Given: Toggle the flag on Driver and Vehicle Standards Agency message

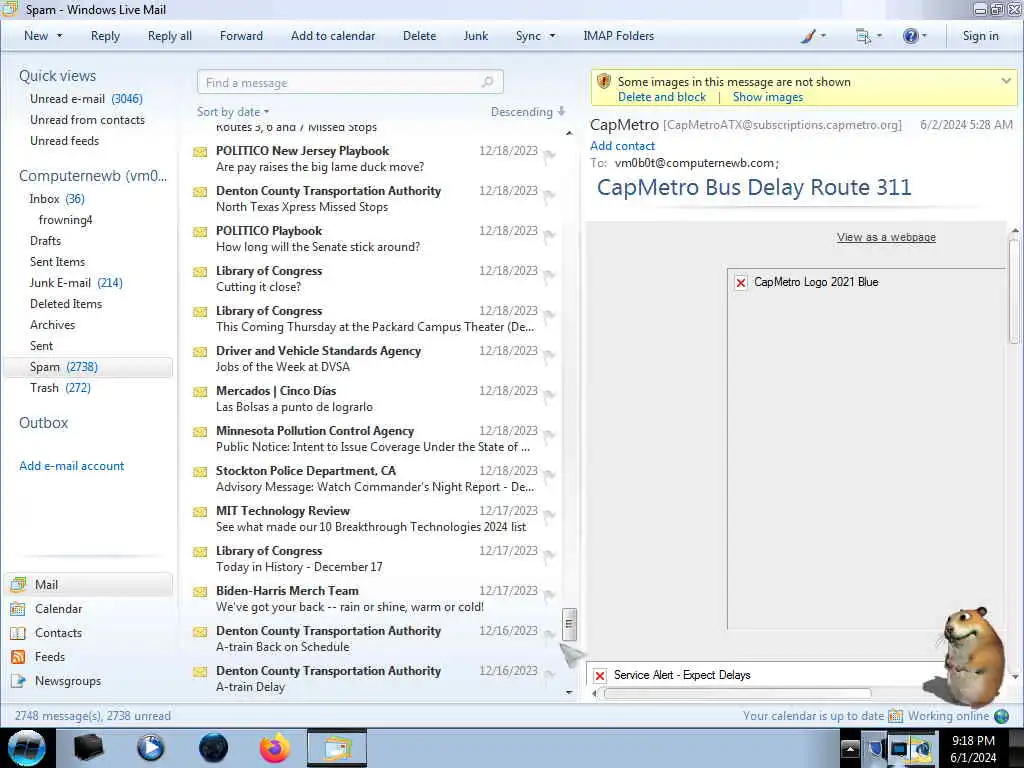Looking at the screenshot, I should 549,355.
